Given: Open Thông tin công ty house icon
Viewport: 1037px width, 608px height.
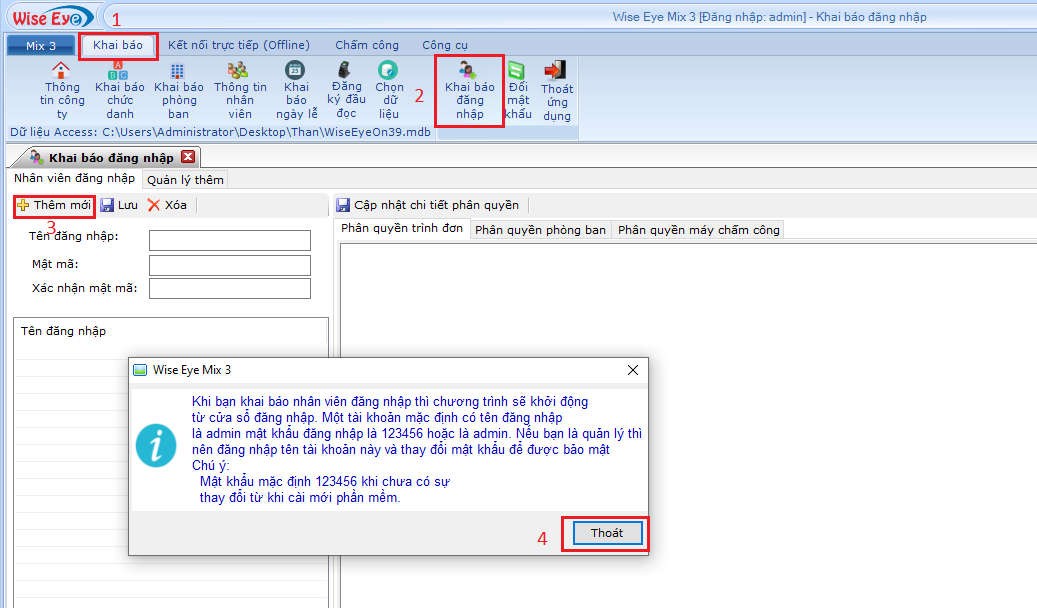Looking at the screenshot, I should pos(62,71).
